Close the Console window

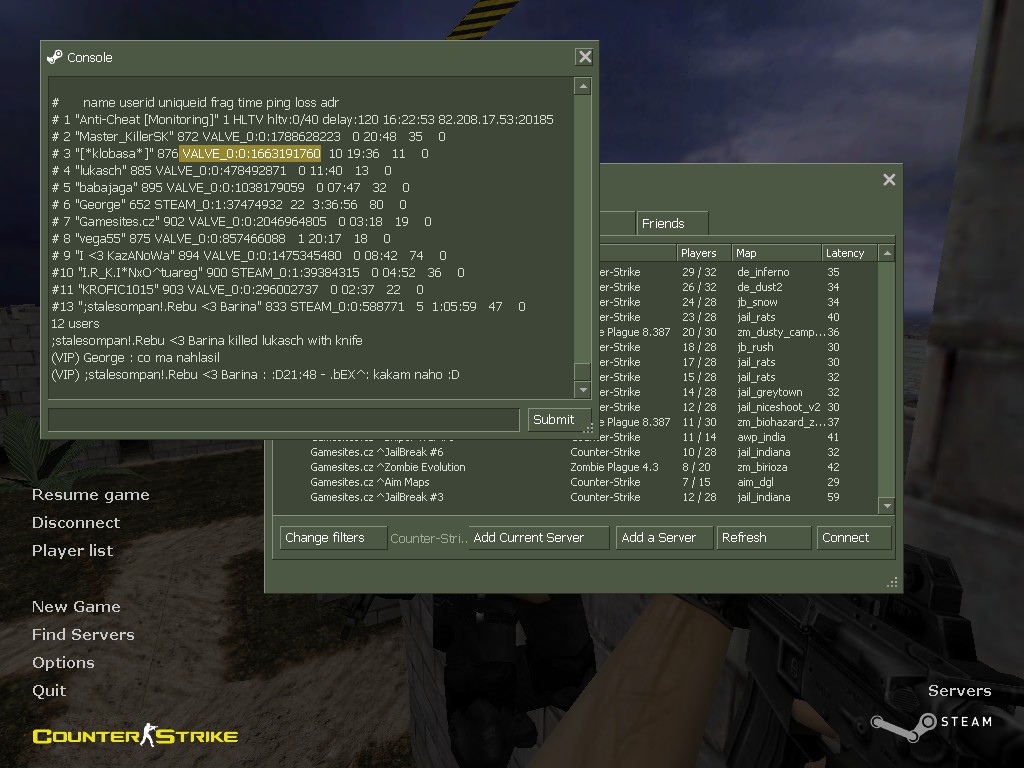[584, 57]
